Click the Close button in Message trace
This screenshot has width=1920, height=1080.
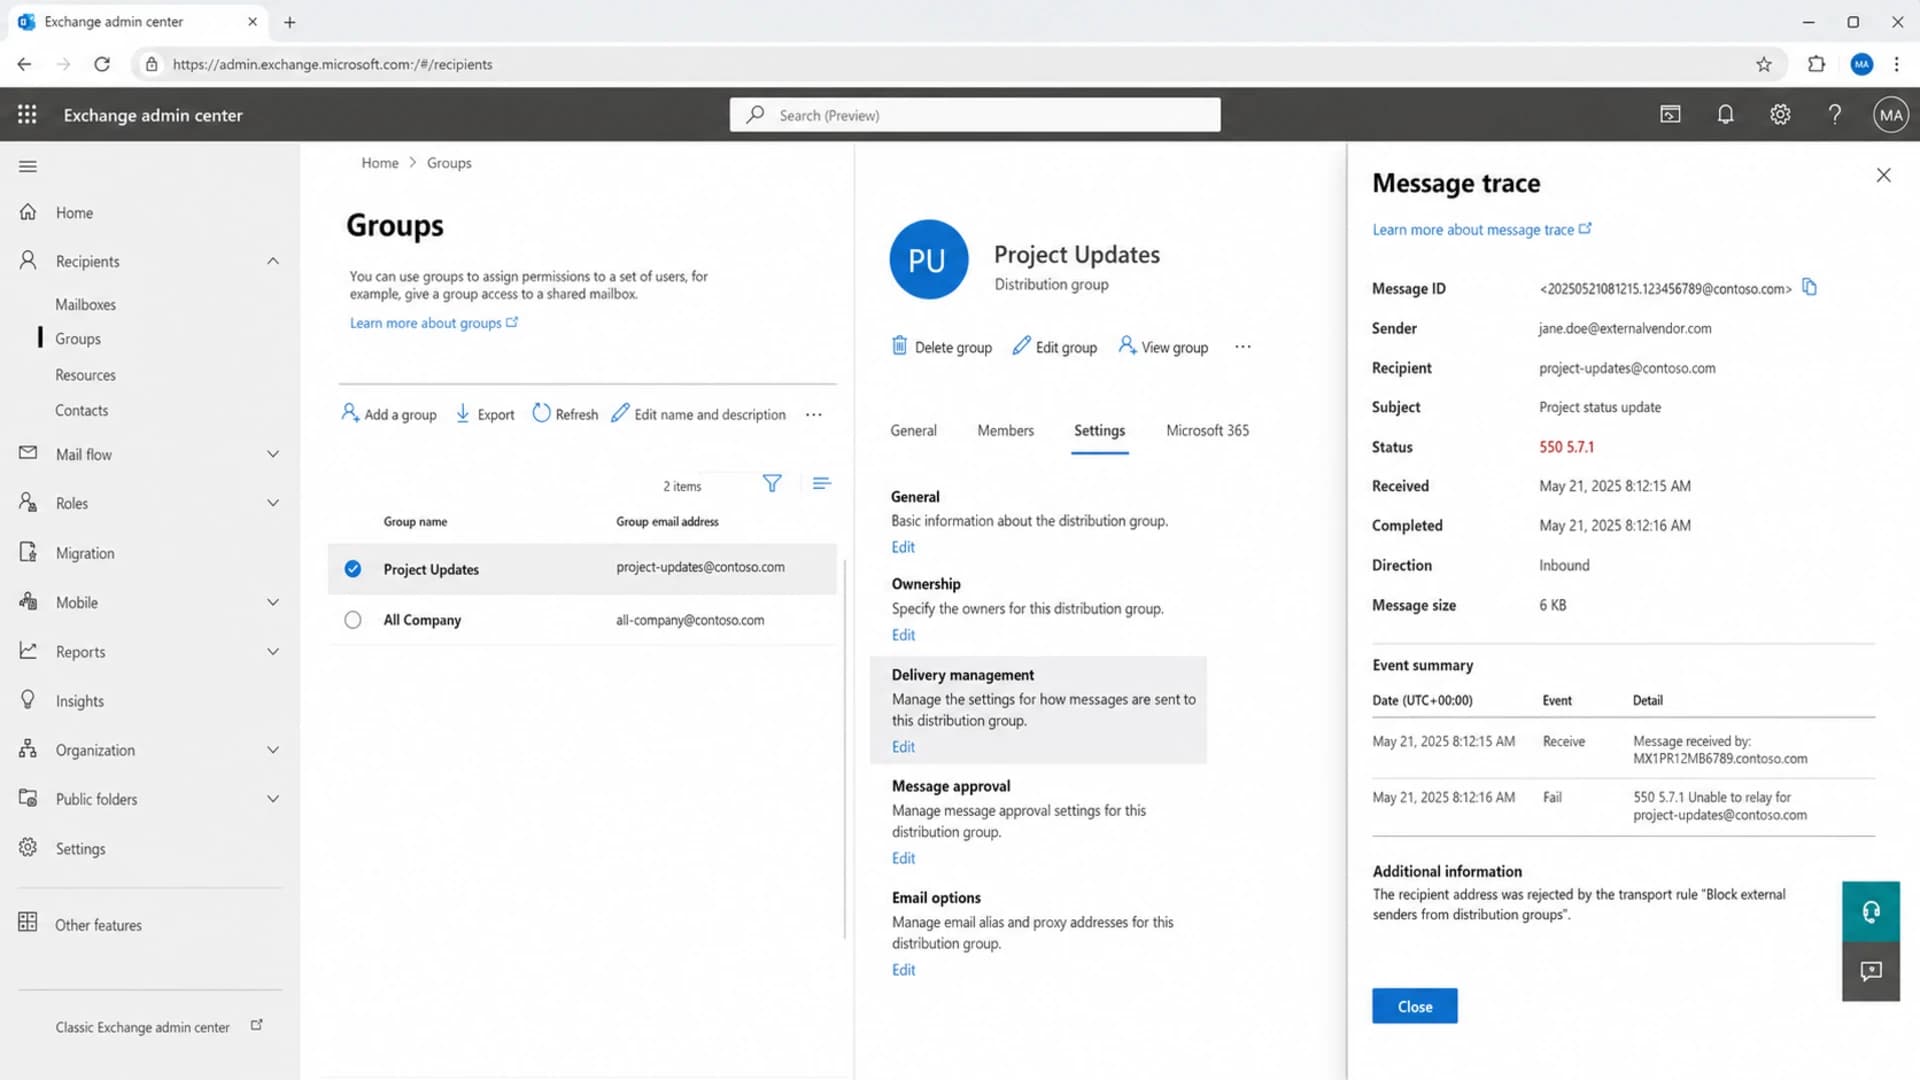(1414, 1006)
